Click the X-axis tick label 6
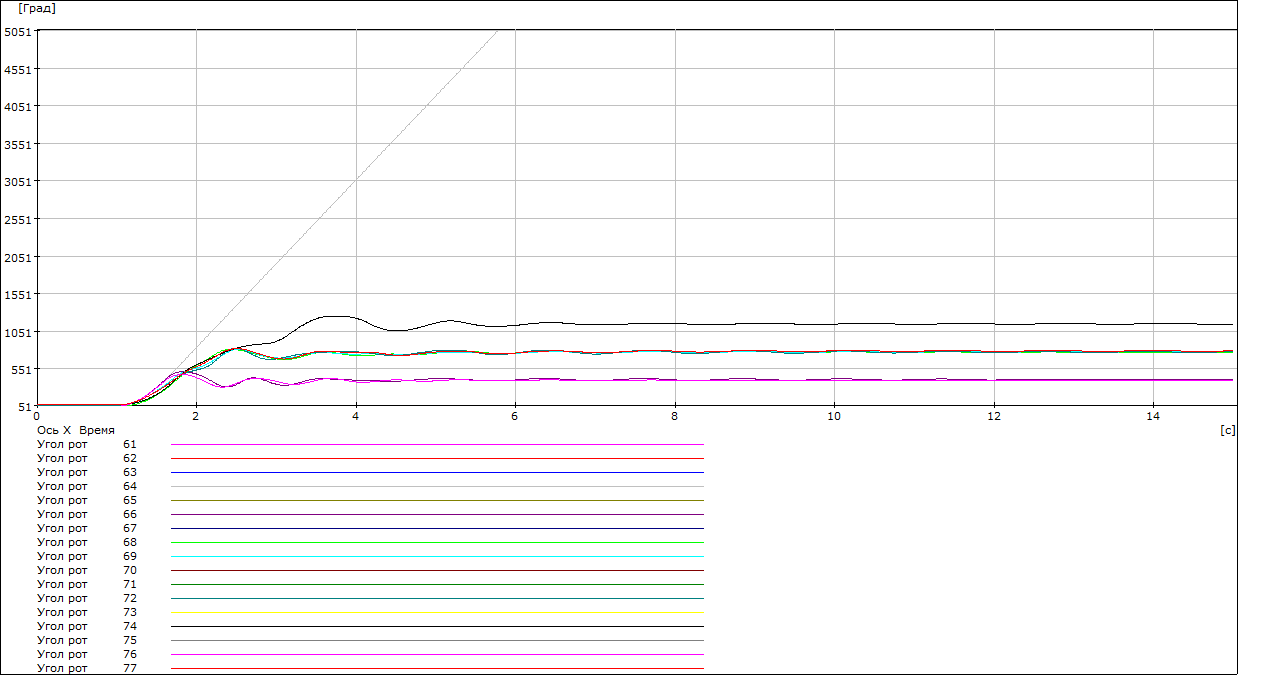 [x=515, y=415]
